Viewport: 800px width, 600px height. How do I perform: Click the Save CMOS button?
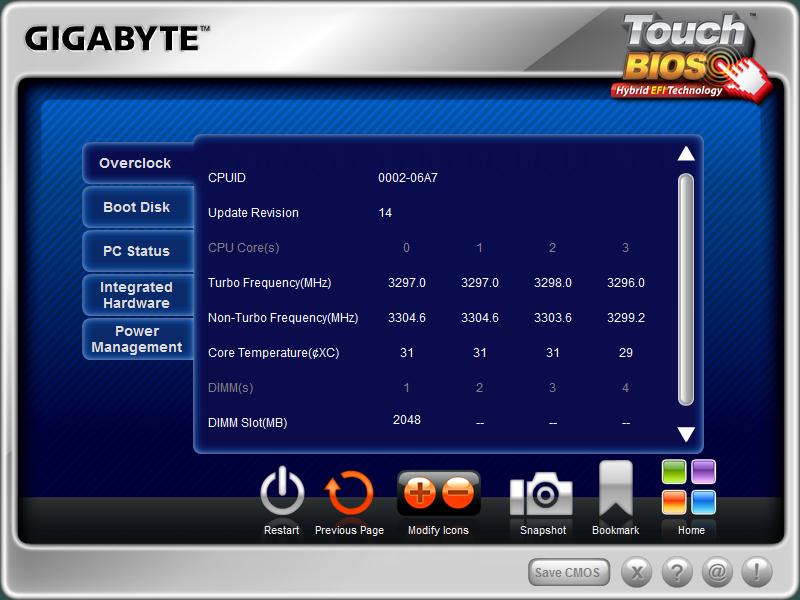click(x=568, y=572)
